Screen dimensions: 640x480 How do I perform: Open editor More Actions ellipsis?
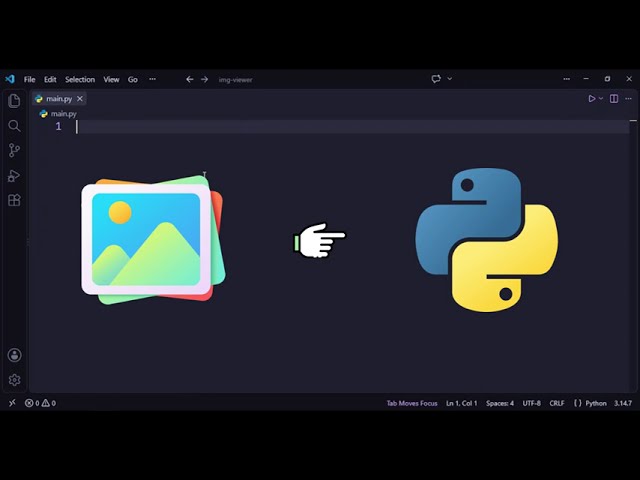click(629, 98)
